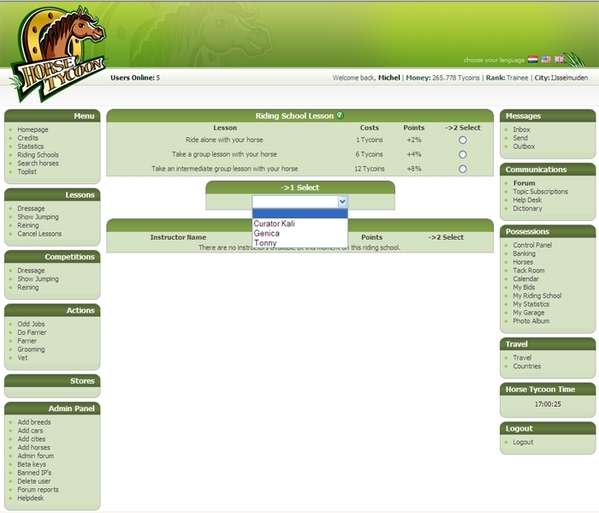The height and width of the screenshot is (513, 599).
Task: Switch language with the Dutch flag
Action: 533,59
